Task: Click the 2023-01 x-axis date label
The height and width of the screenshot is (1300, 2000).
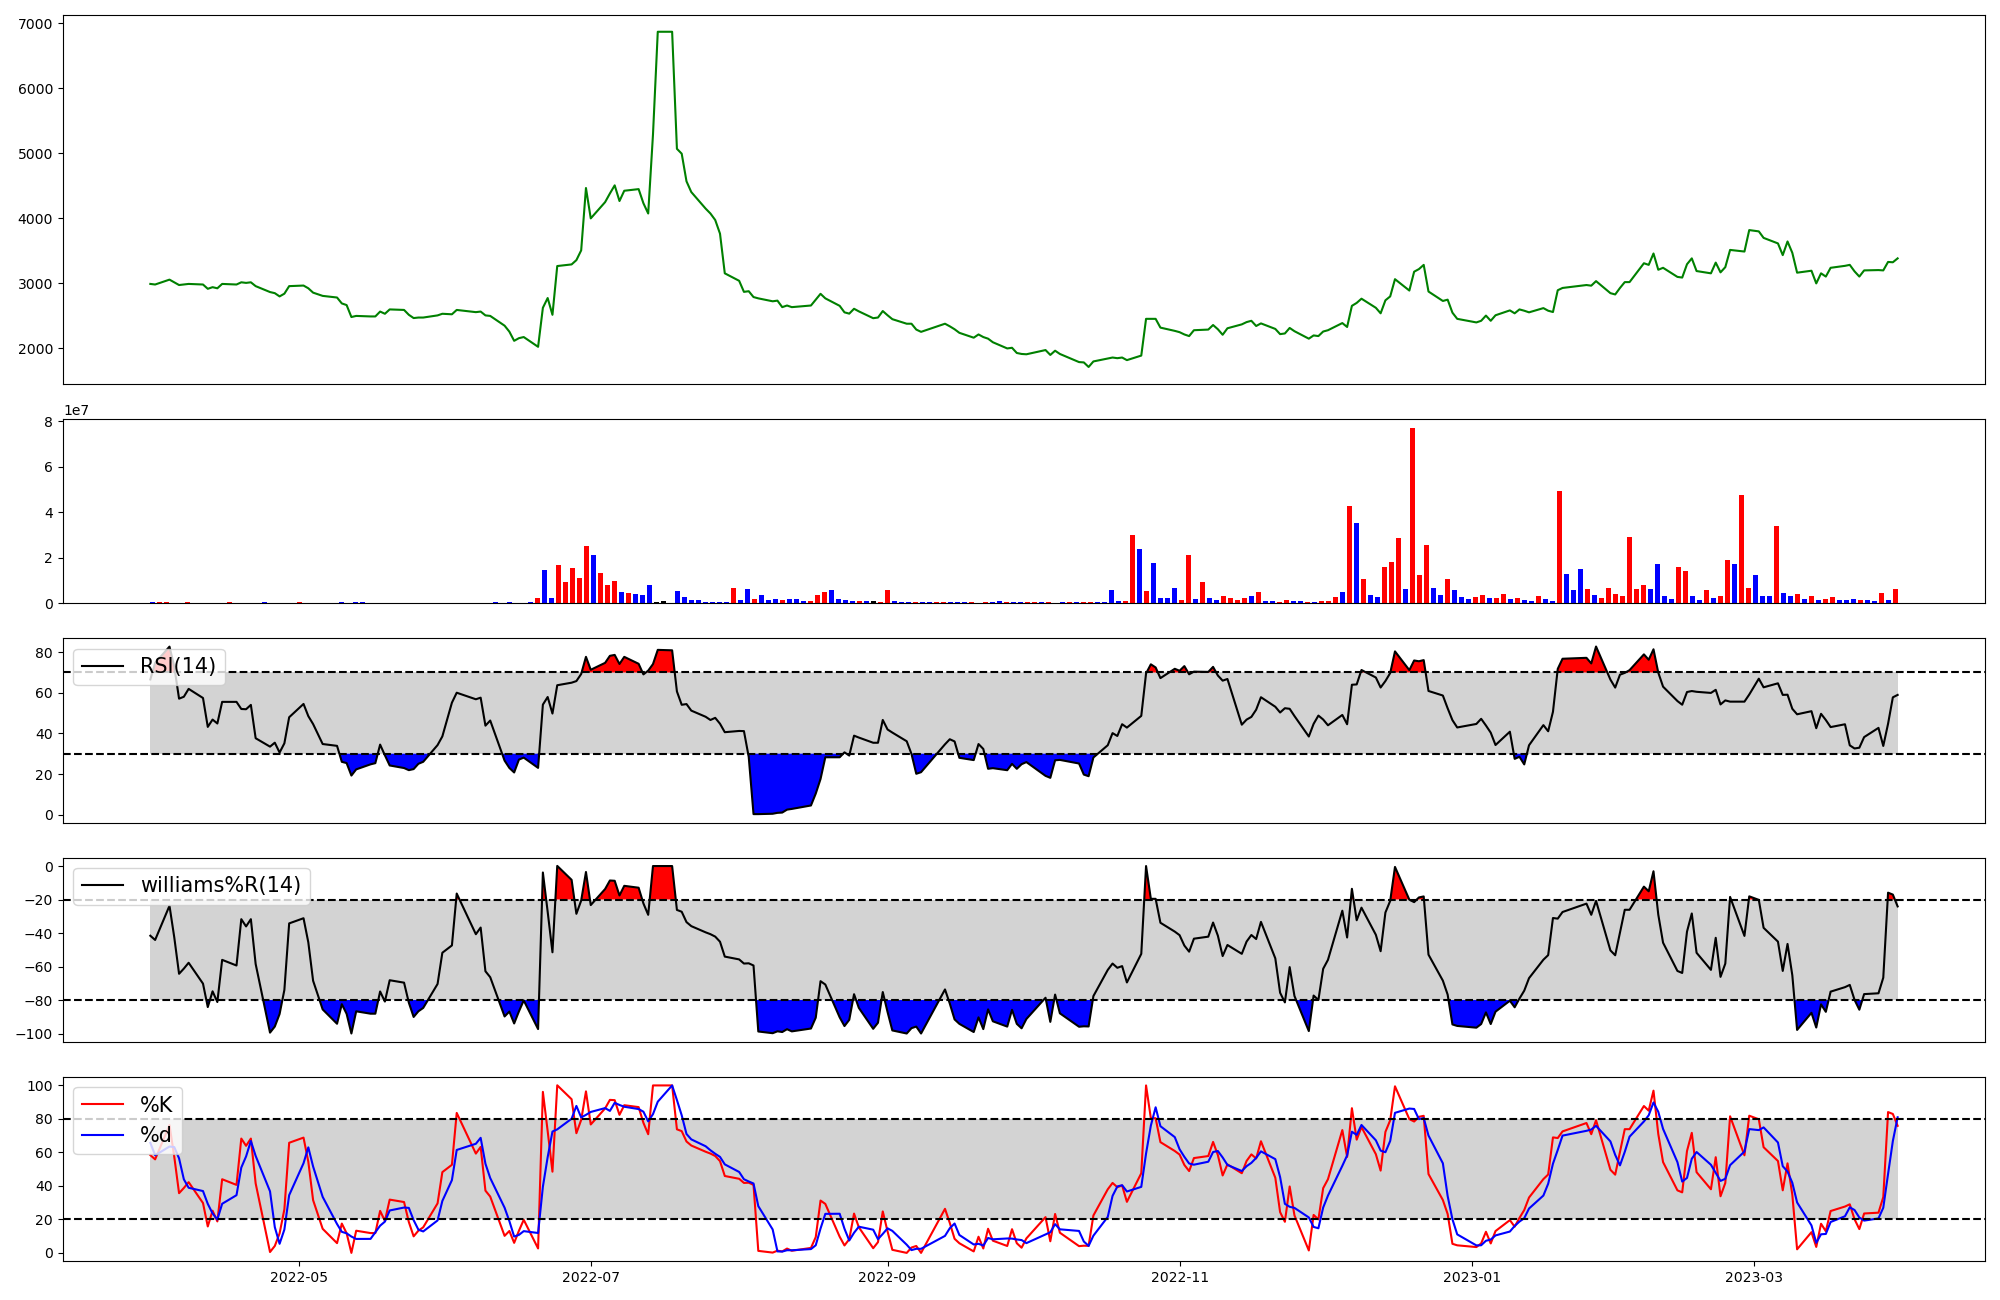Action: point(1472,1277)
